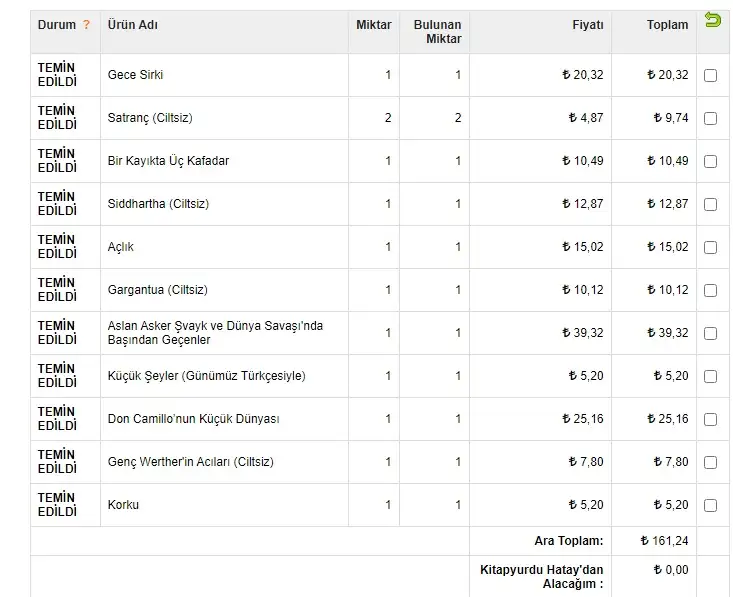Click the Durum column header

(x=57, y=25)
